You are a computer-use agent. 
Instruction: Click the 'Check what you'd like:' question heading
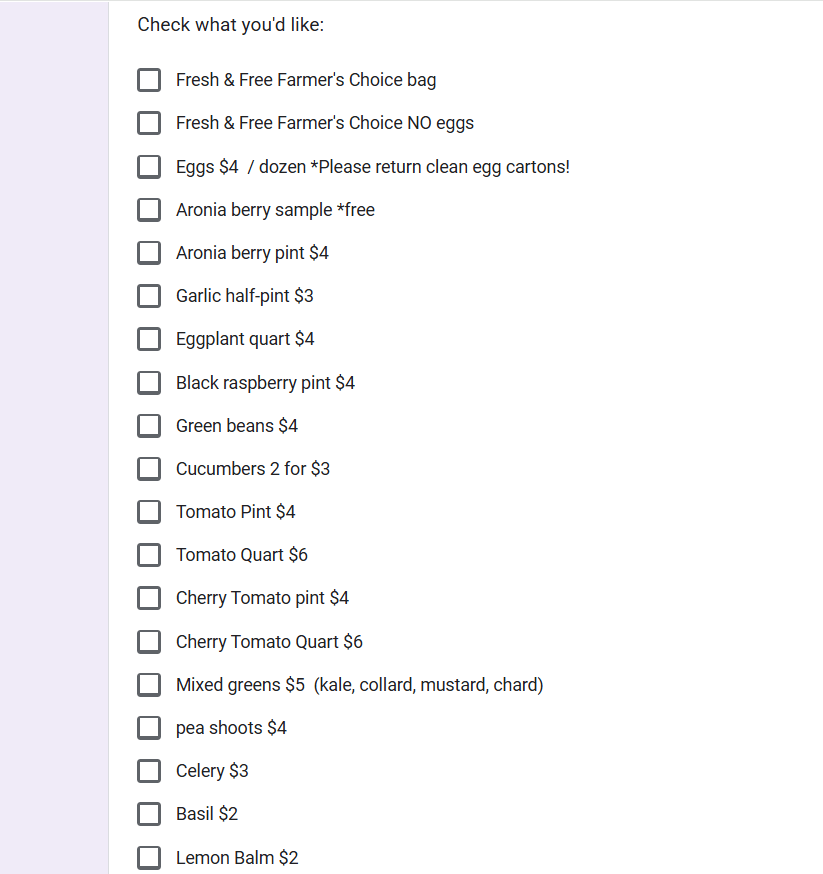coord(231,25)
